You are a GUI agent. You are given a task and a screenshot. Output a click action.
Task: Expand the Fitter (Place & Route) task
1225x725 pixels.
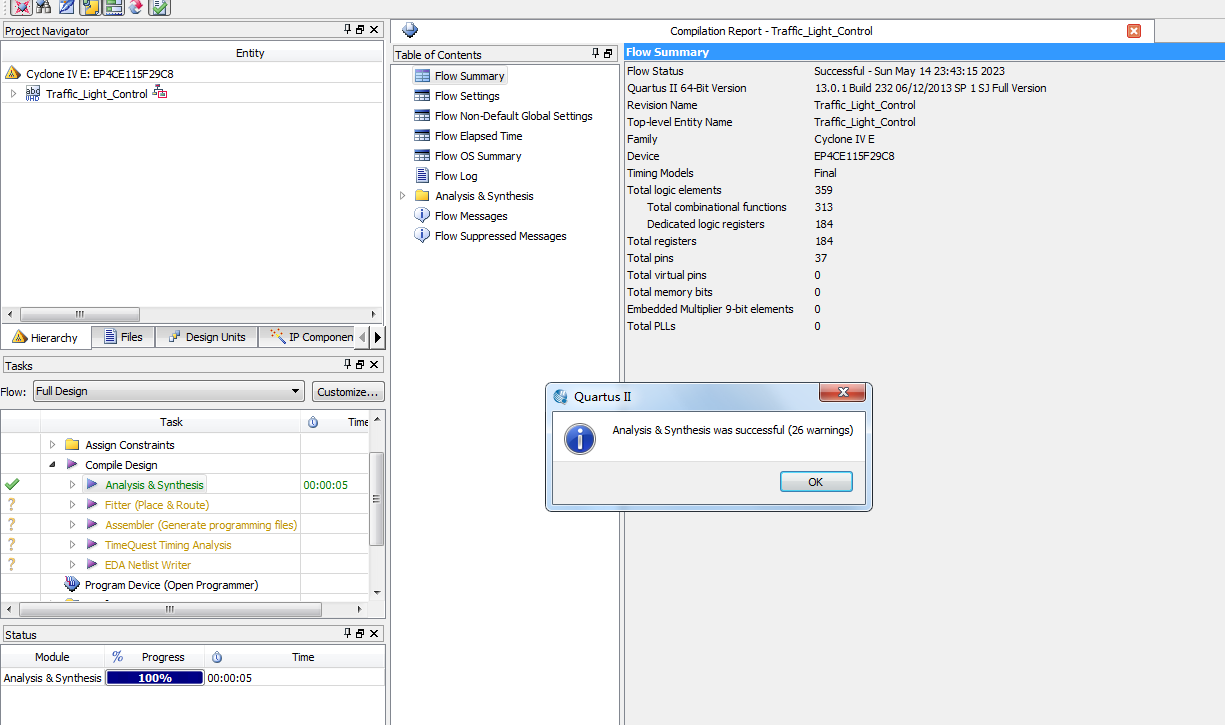tap(72, 504)
